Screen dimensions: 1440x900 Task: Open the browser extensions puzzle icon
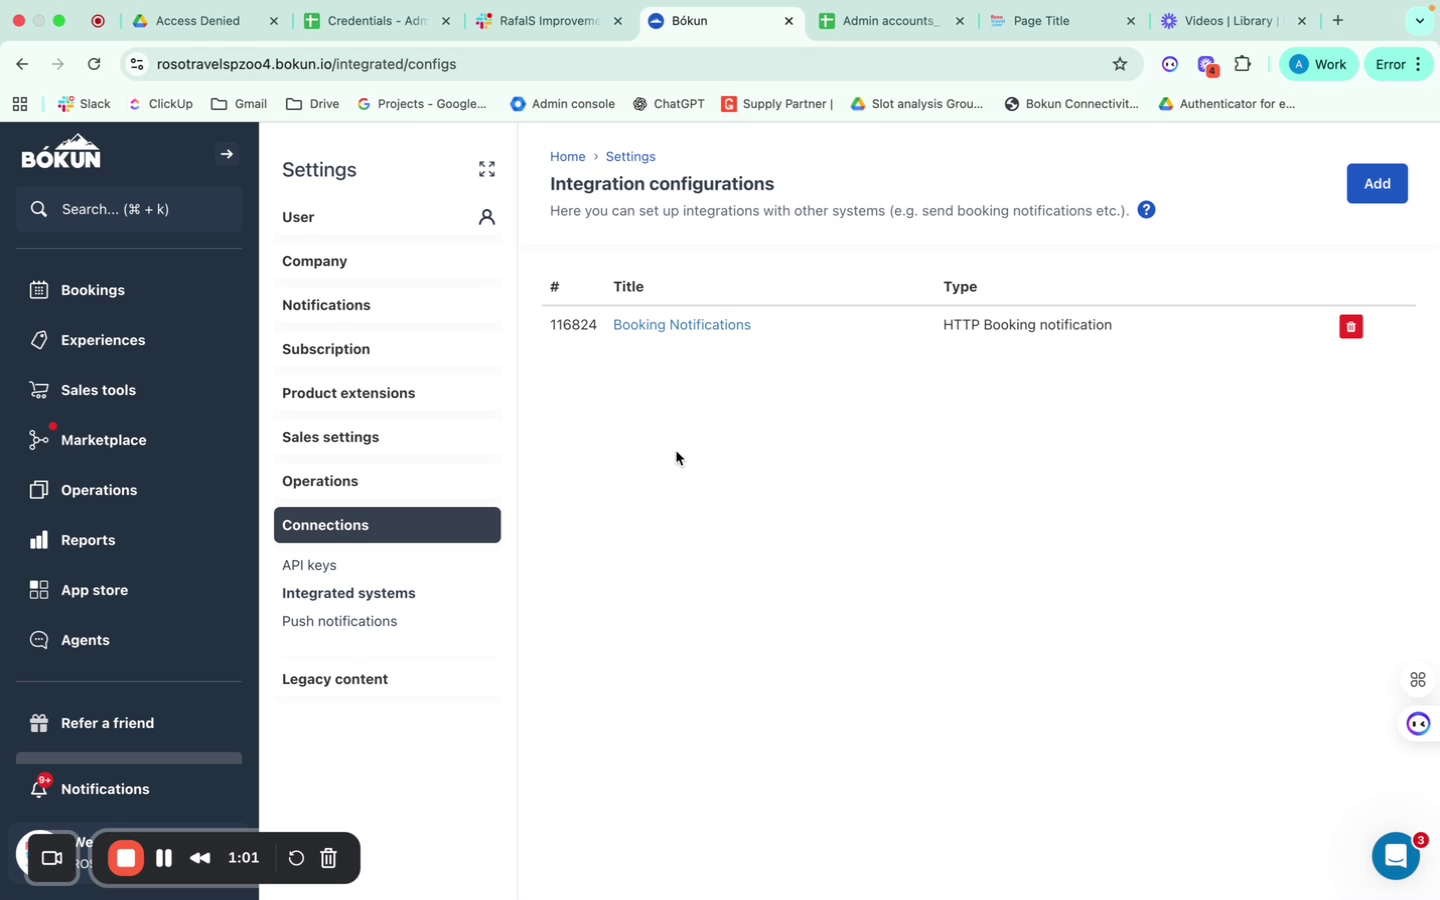point(1242,64)
